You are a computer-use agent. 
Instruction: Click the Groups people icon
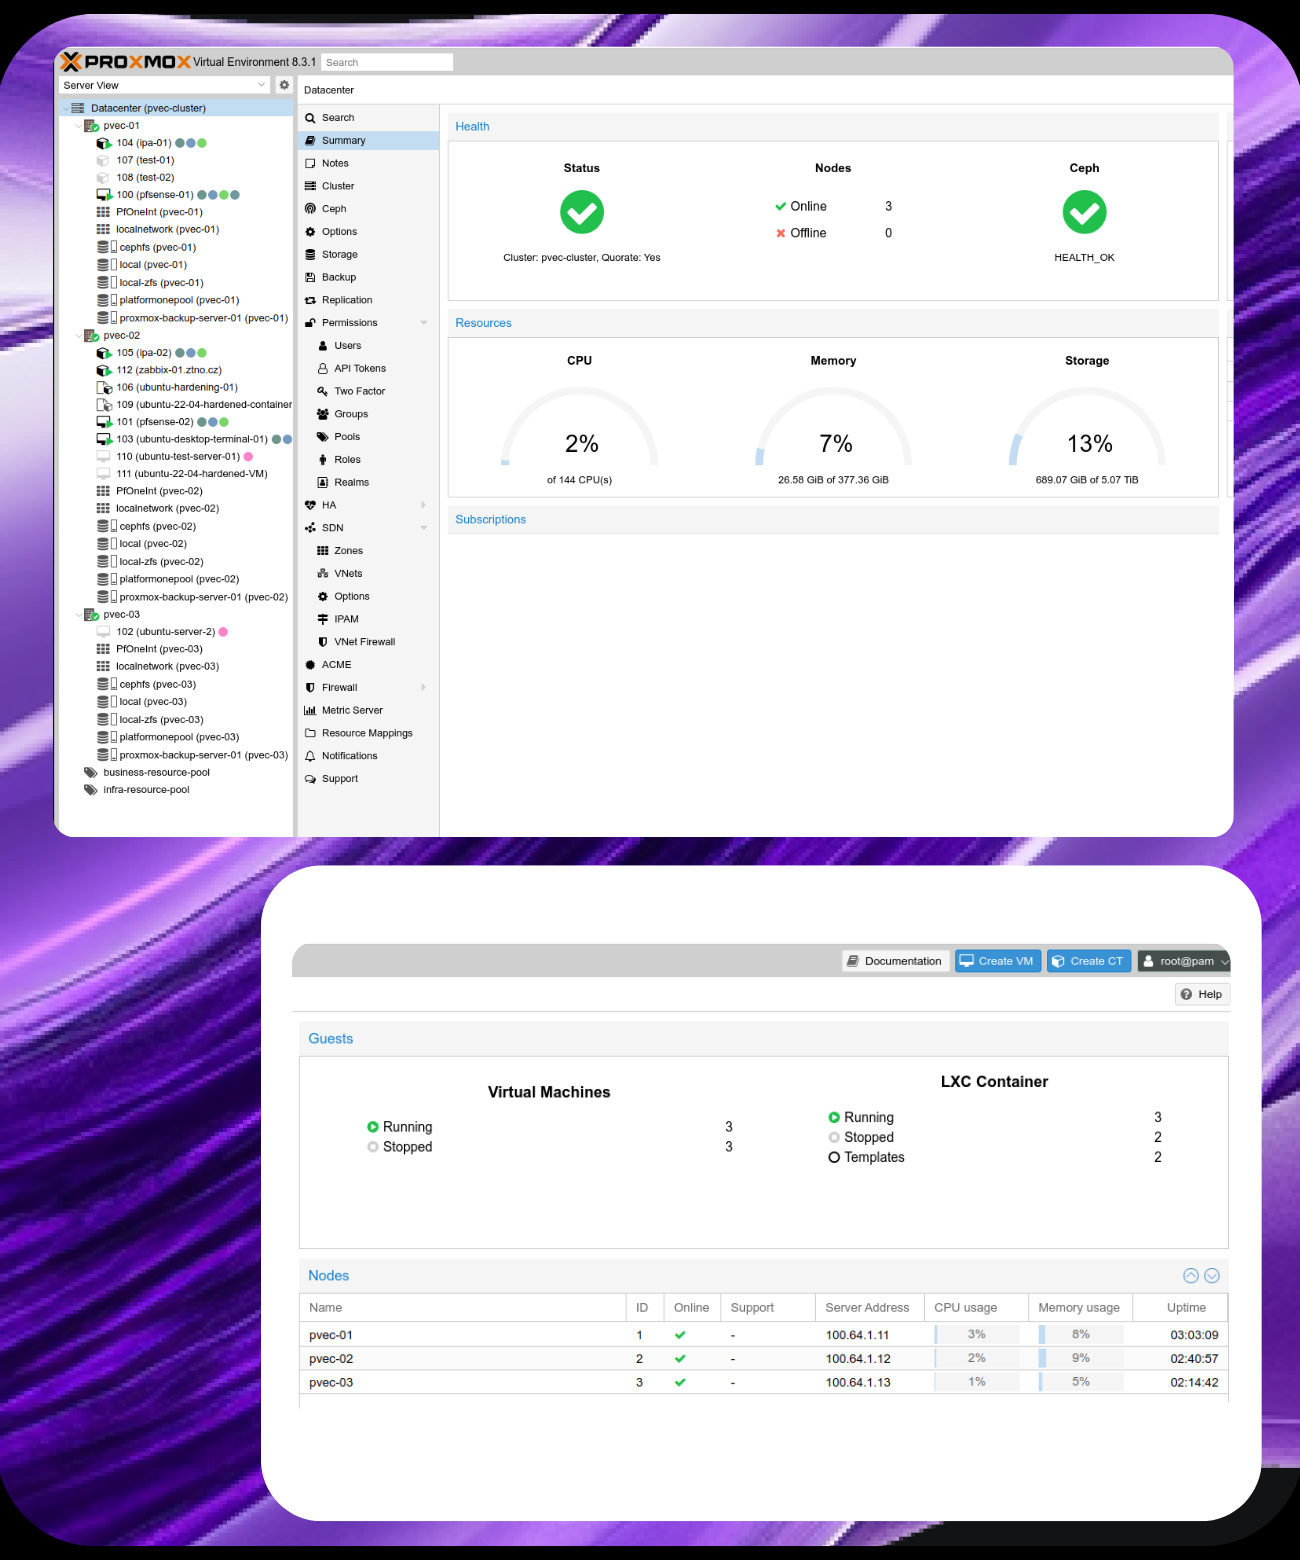point(323,414)
